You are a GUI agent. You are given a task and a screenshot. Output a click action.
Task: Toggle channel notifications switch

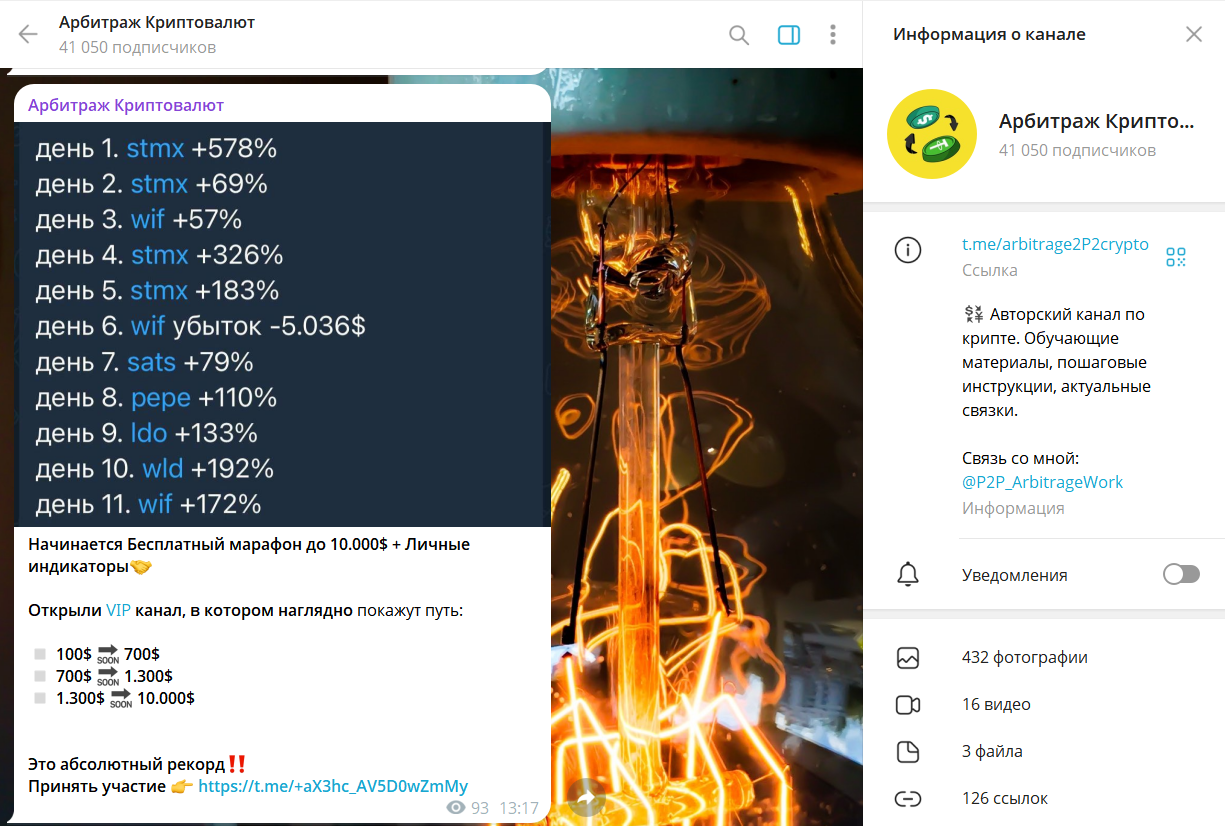coord(1181,574)
